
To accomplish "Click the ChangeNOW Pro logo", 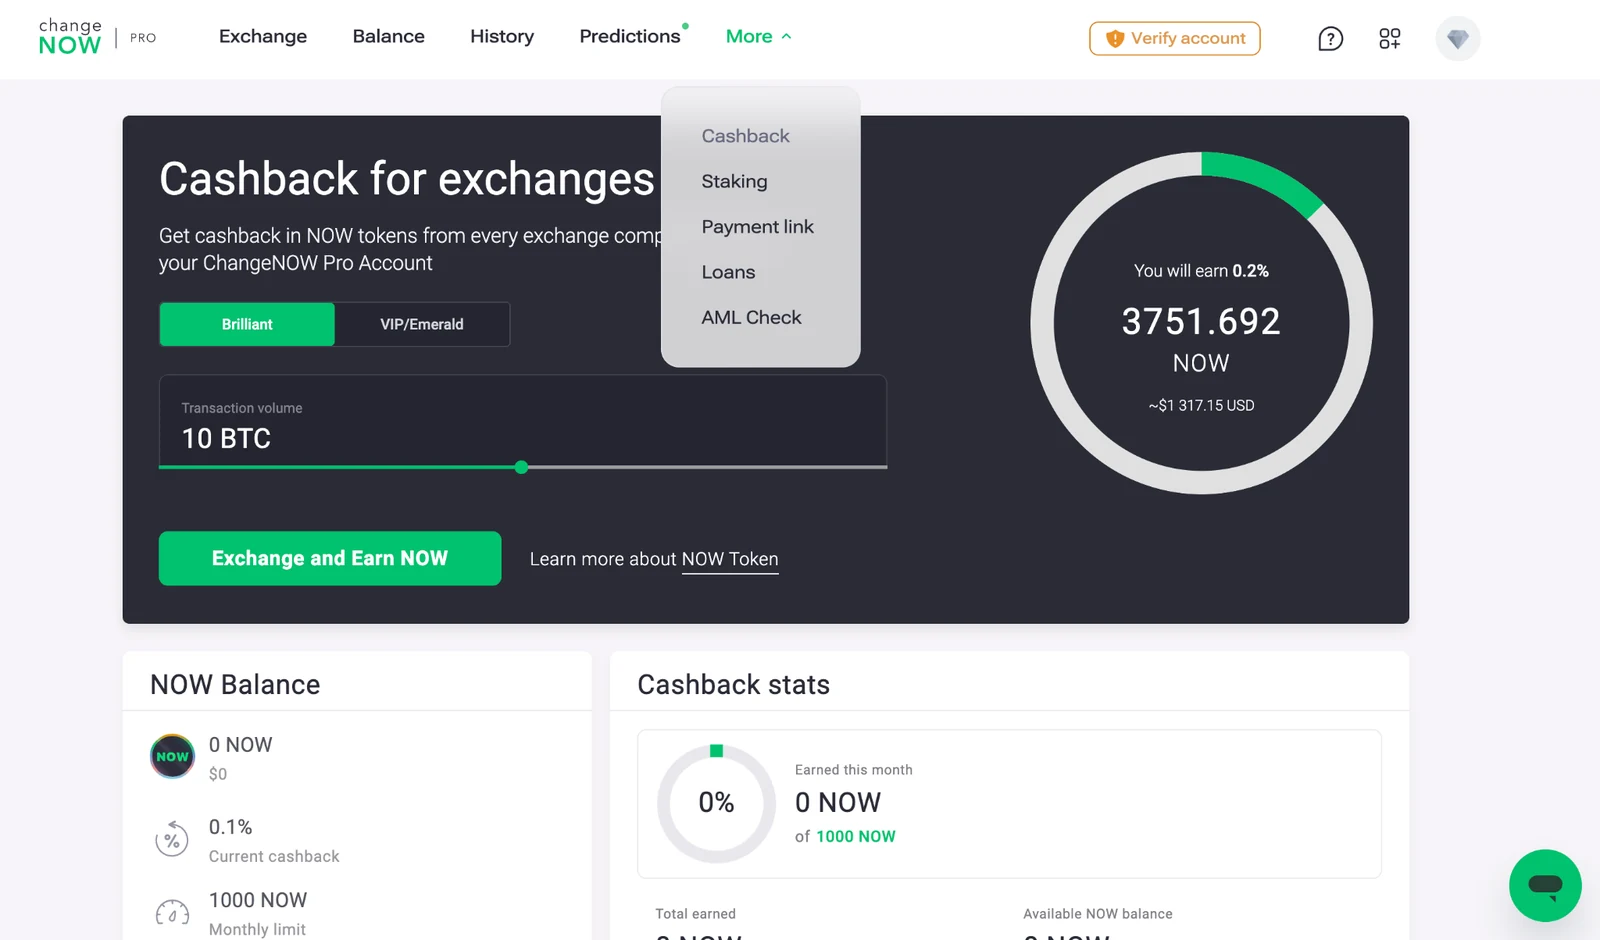I will [97, 37].
